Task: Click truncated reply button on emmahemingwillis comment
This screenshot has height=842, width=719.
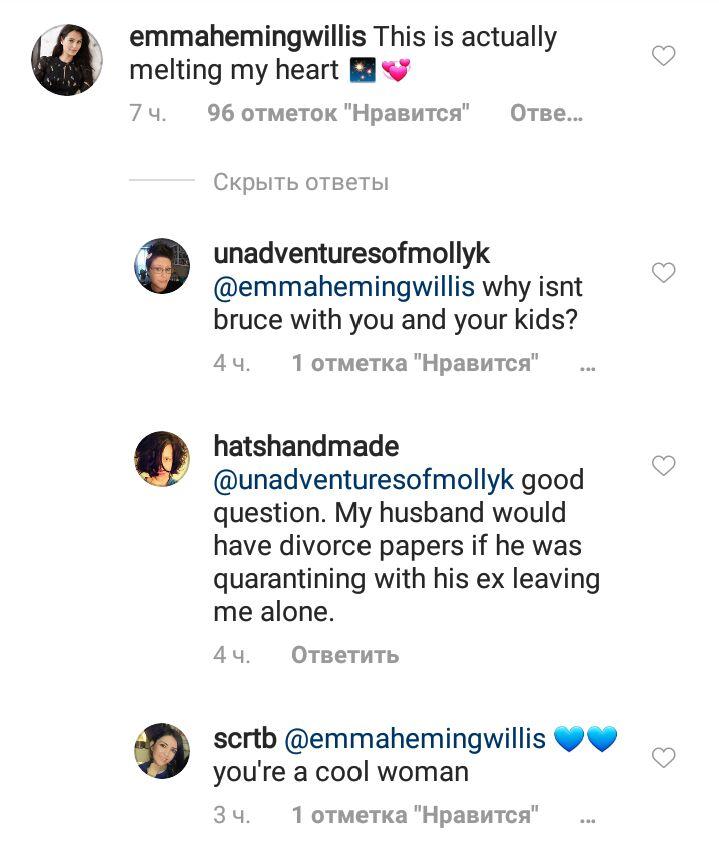Action: [x=546, y=114]
